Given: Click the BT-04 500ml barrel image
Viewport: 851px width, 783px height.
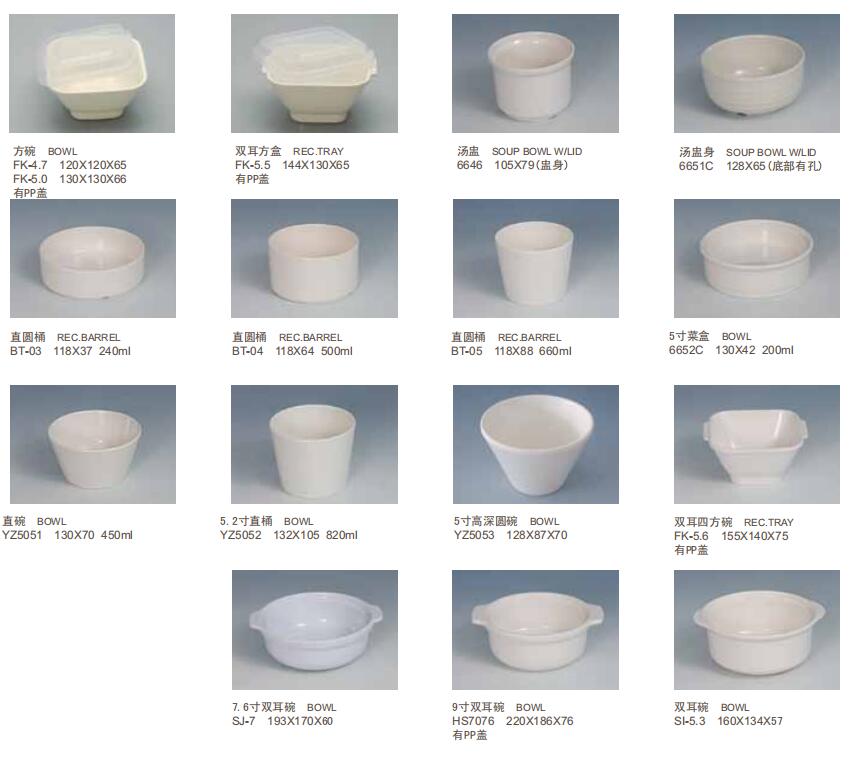Looking at the screenshot, I should pyautogui.click(x=314, y=258).
